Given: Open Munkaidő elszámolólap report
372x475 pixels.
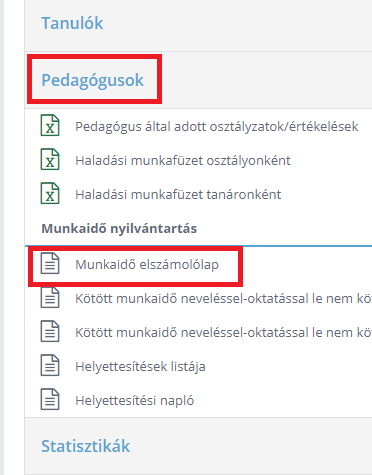Looking at the screenshot, I should click(x=147, y=265).
